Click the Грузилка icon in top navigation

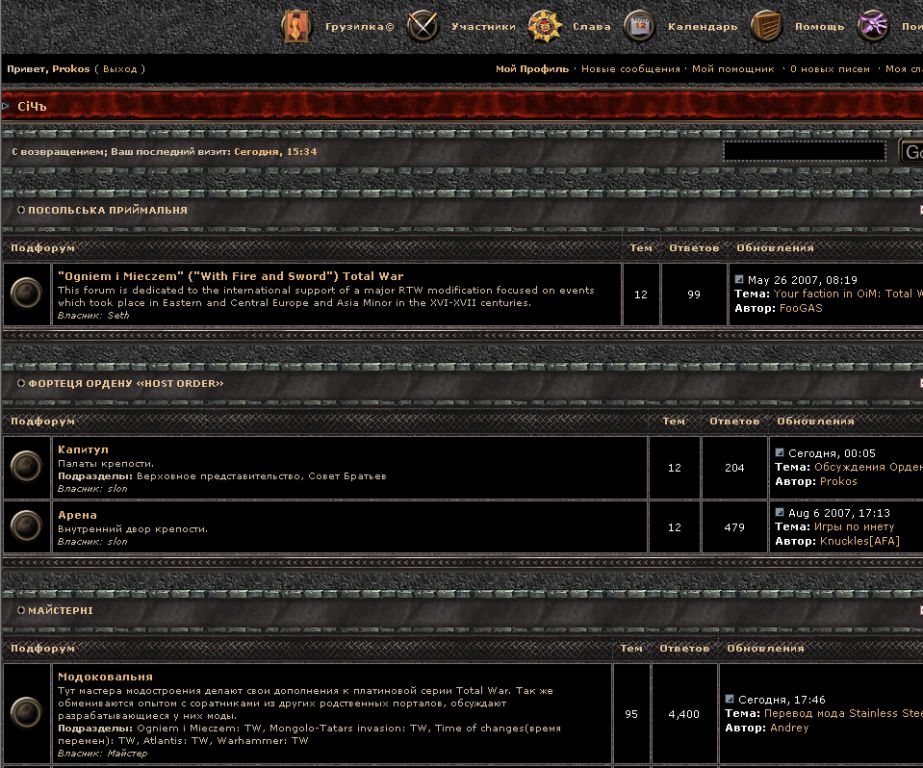[297, 26]
